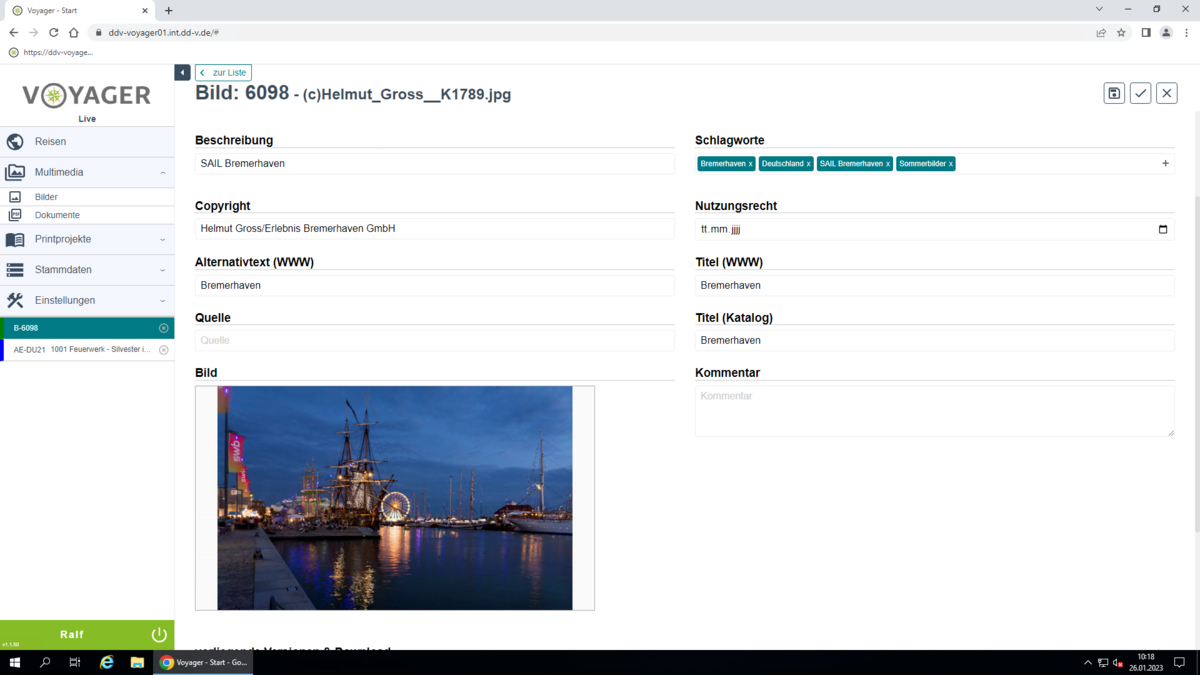The image size is (1200, 675).
Task: Remove the Bremerhaven keyword tag
Action: pyautogui.click(x=750, y=164)
